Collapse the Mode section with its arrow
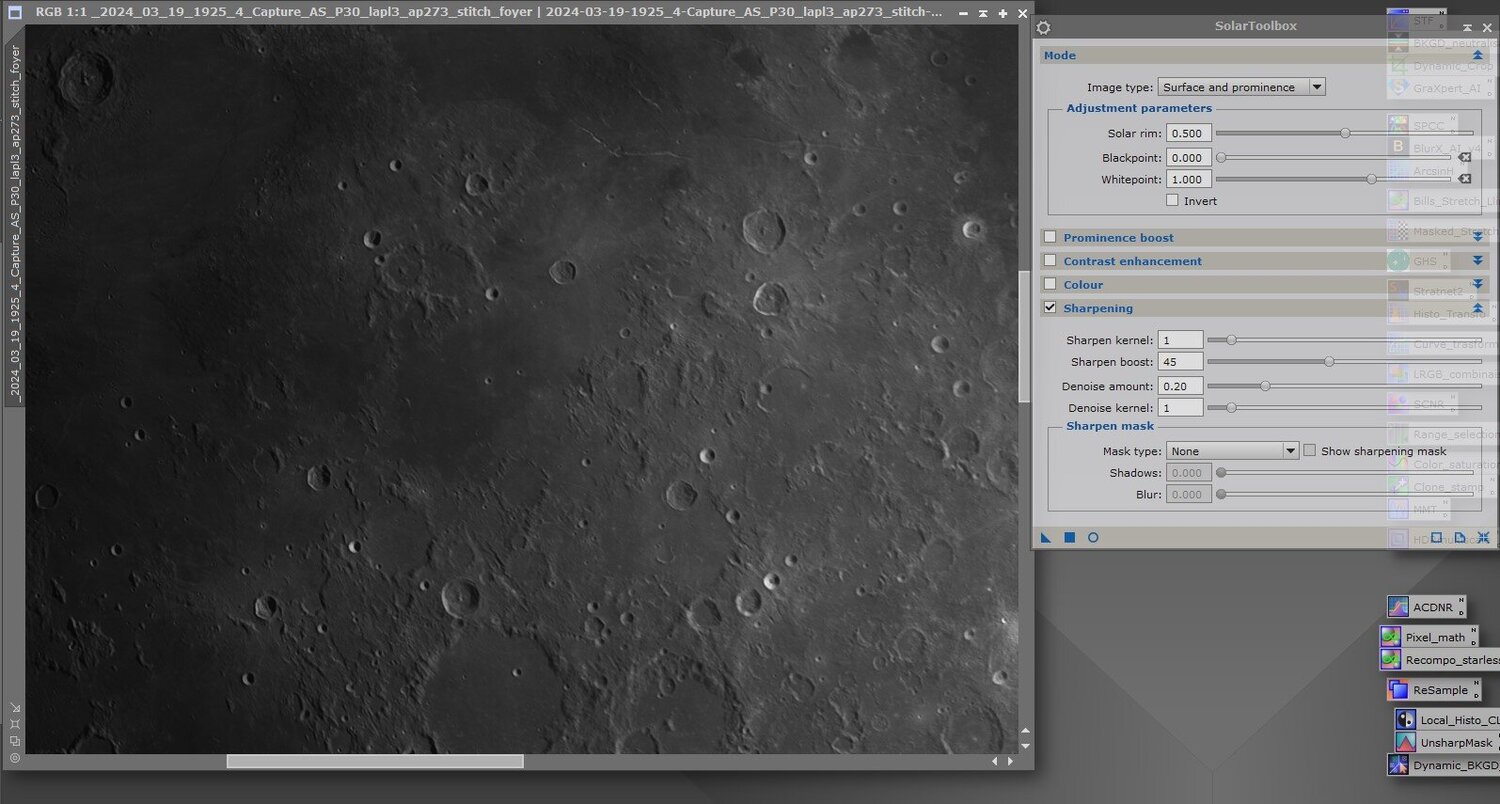The height and width of the screenshot is (804, 1500). 1477,56
